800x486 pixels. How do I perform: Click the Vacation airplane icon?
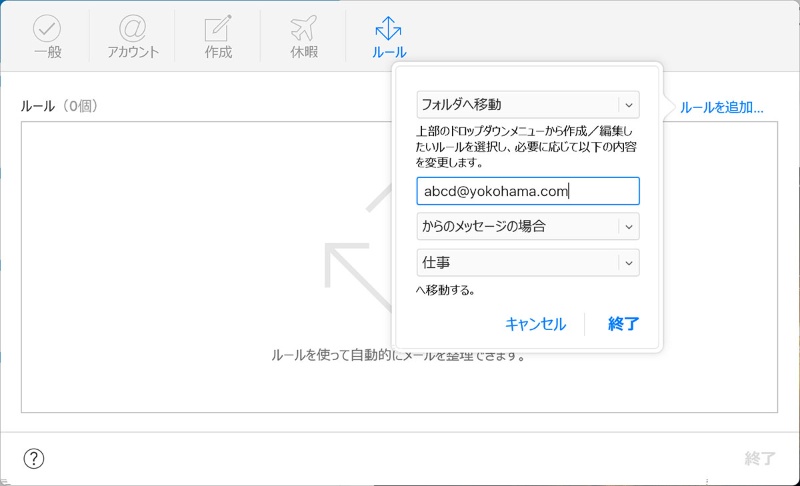[x=303, y=28]
